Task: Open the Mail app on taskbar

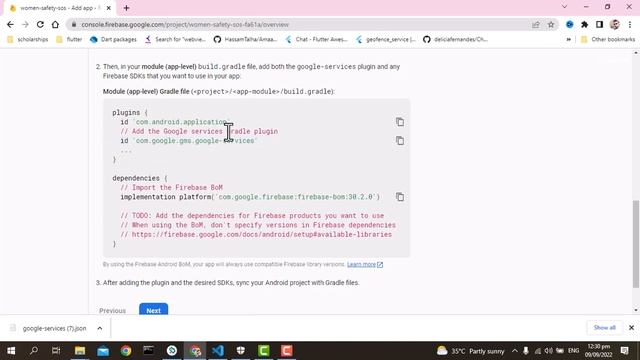Action: click(103, 351)
